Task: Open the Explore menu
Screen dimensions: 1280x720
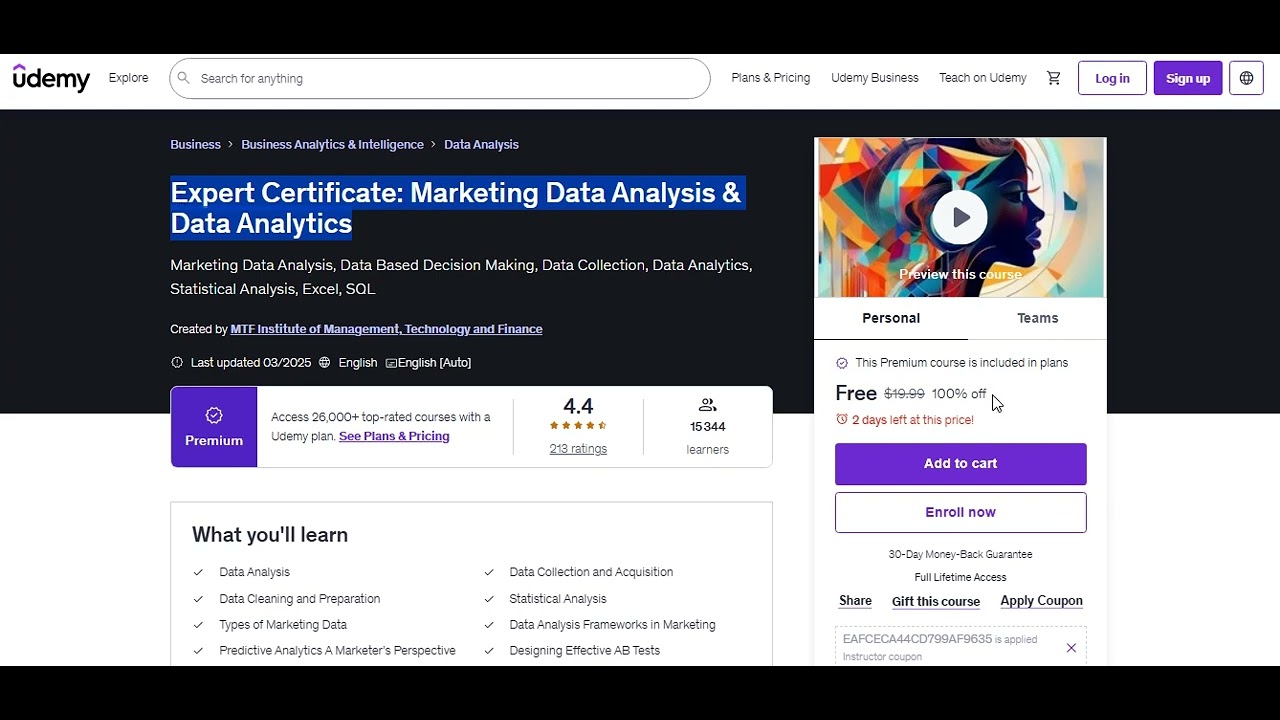Action: pyautogui.click(x=128, y=78)
